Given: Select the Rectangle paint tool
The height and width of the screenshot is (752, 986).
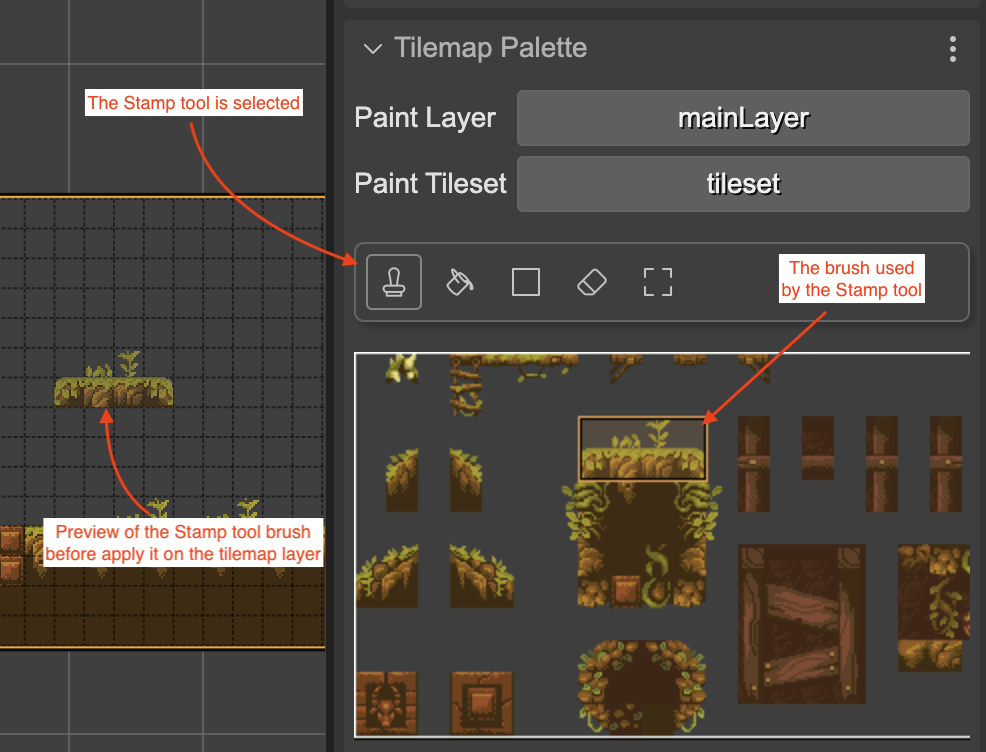Looking at the screenshot, I should (x=525, y=282).
